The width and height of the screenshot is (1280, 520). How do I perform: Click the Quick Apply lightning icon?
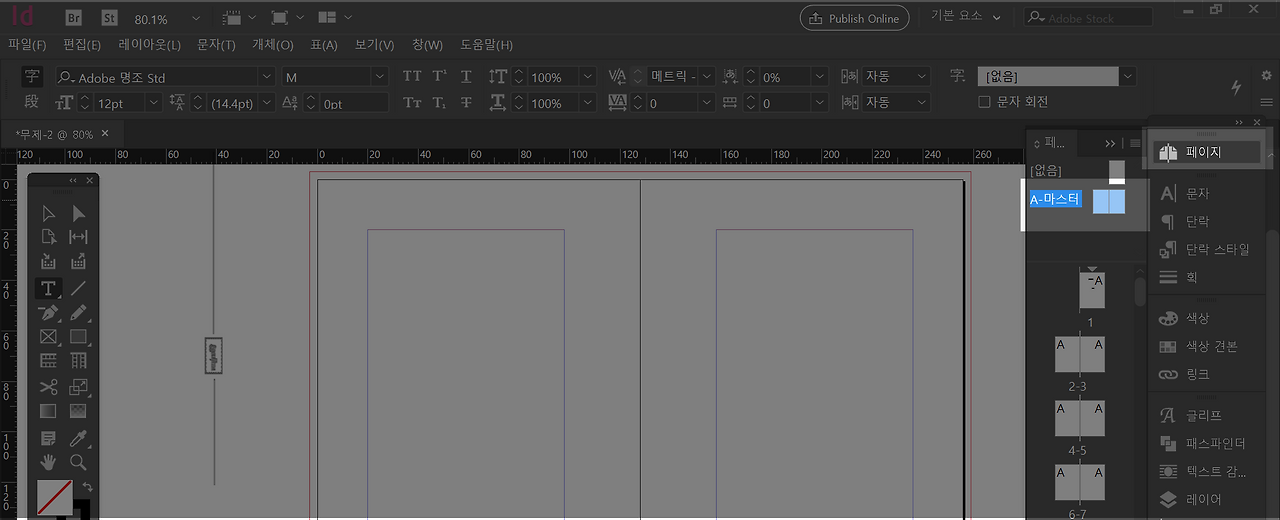[1237, 88]
